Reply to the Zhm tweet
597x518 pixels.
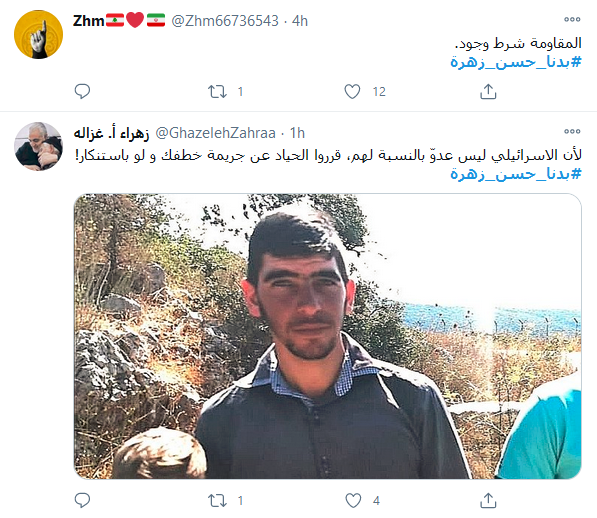pos(82,91)
